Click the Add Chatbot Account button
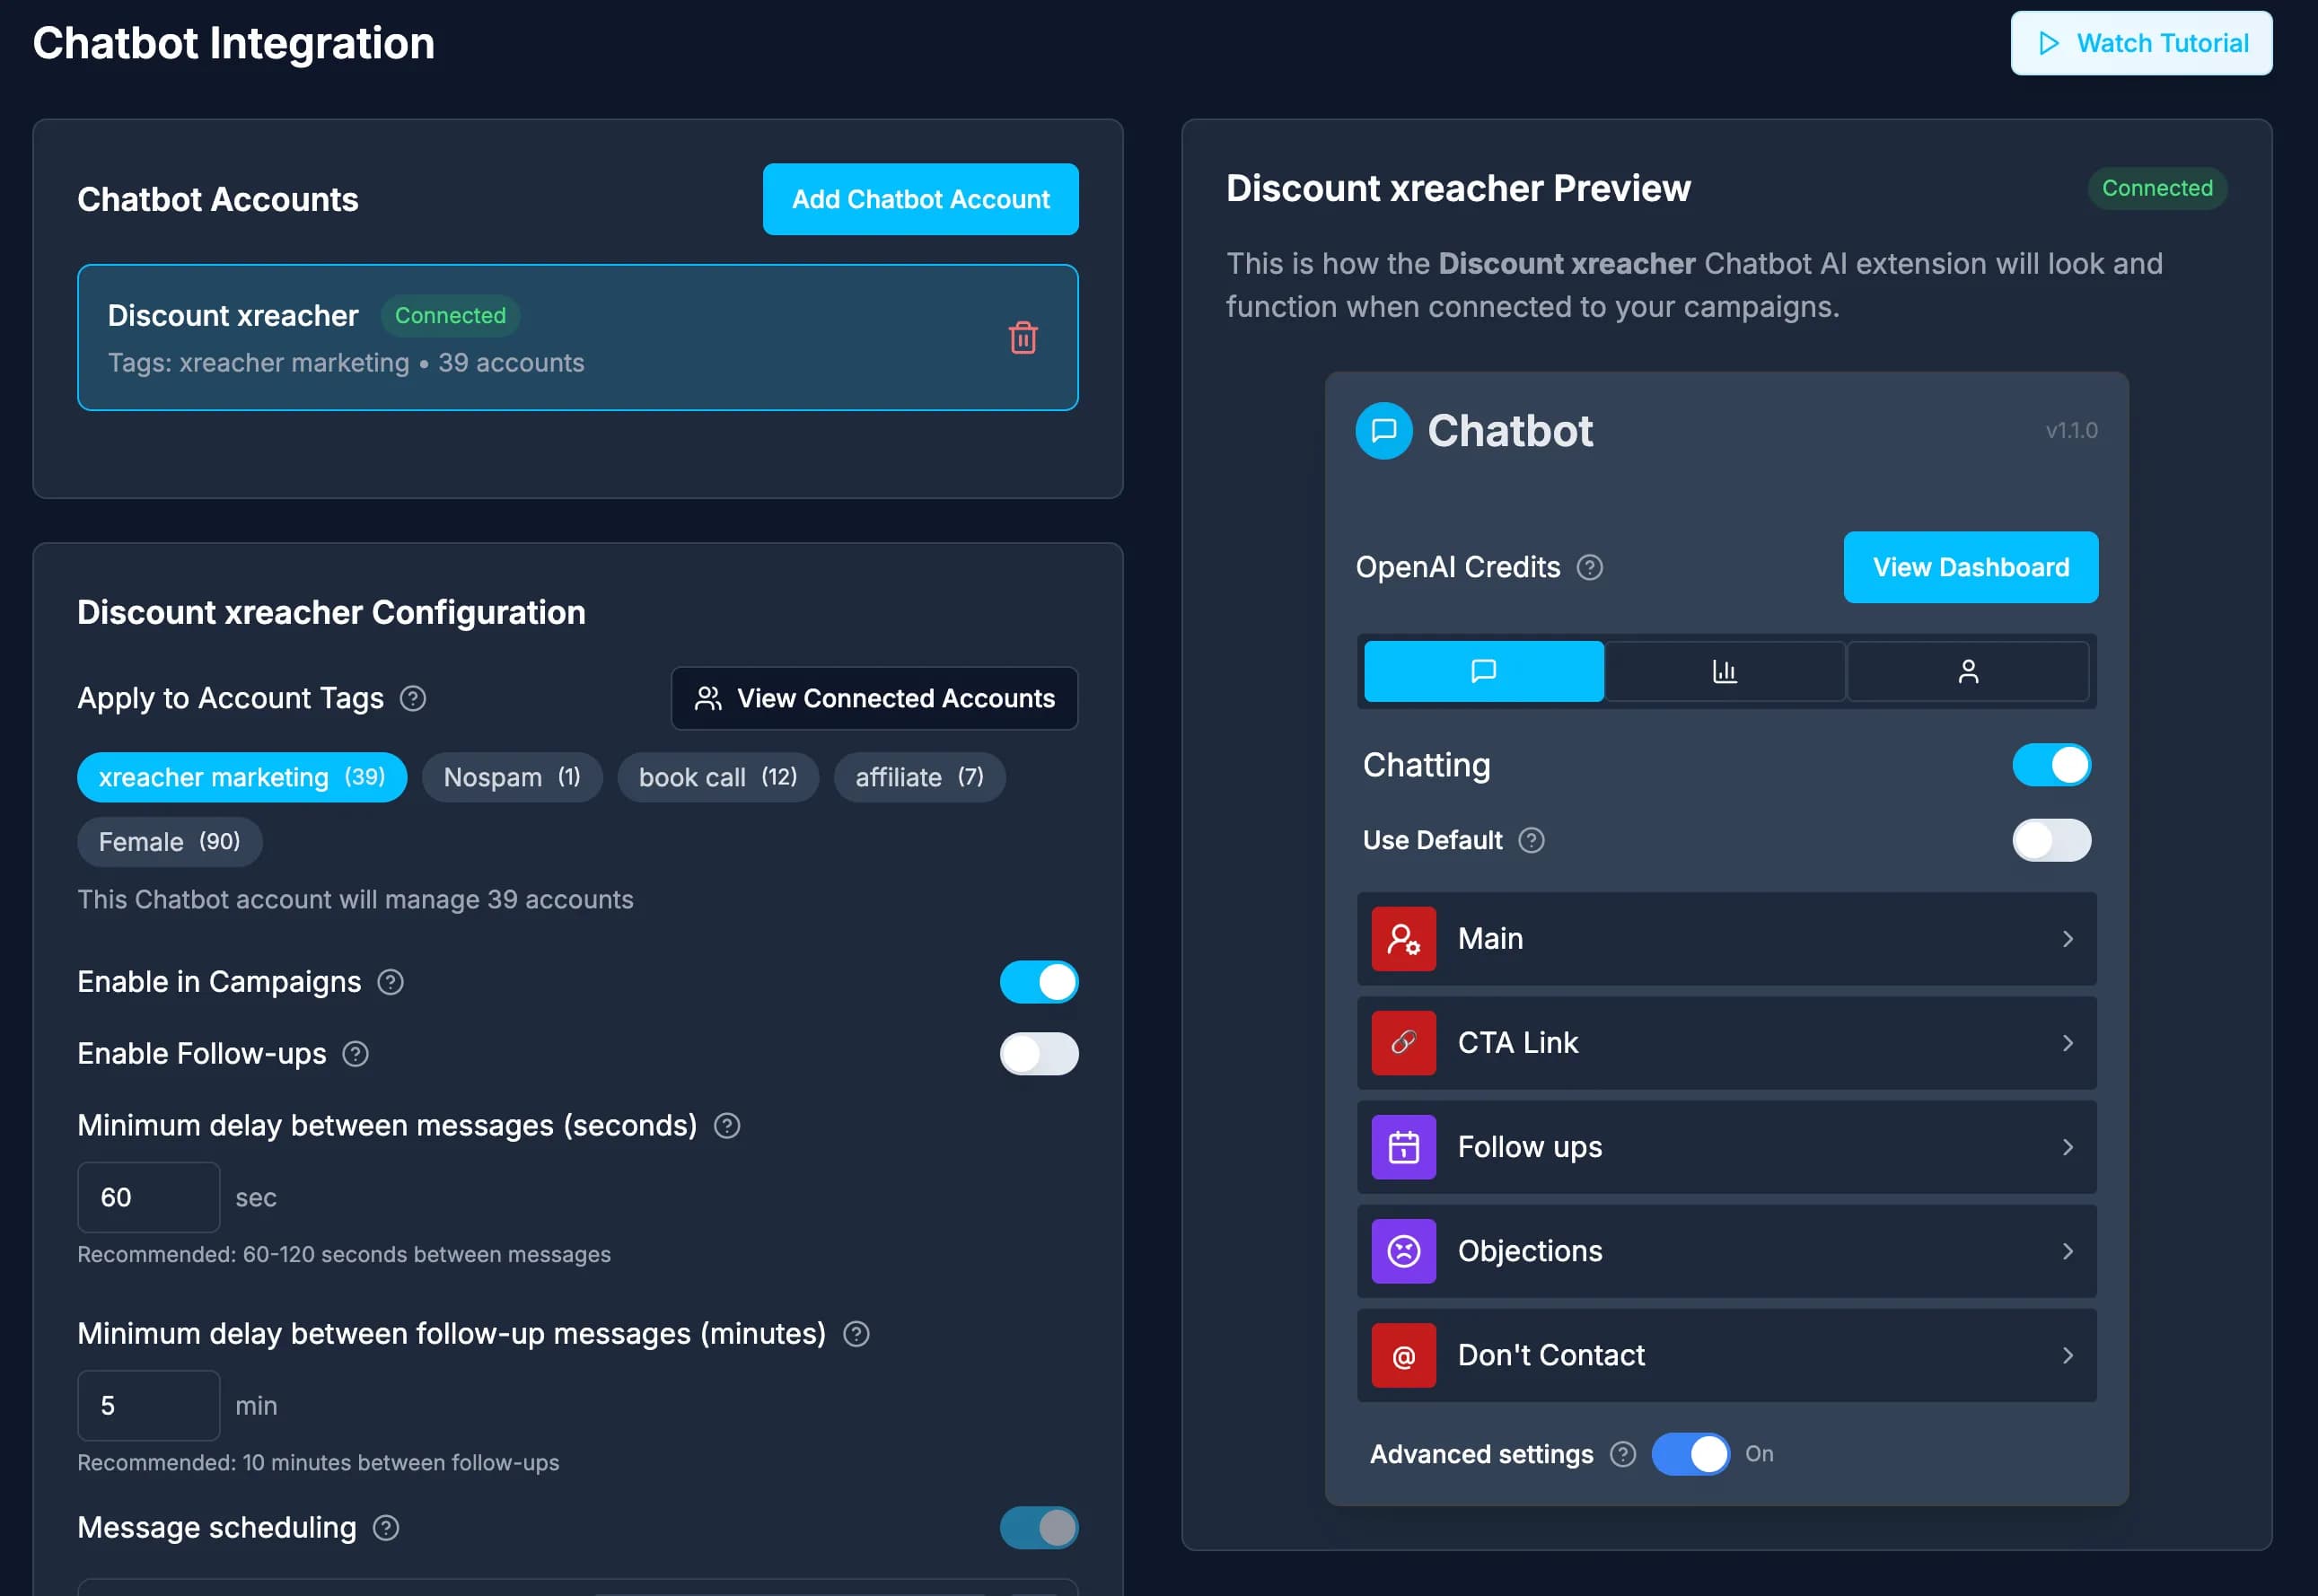 pyautogui.click(x=919, y=199)
